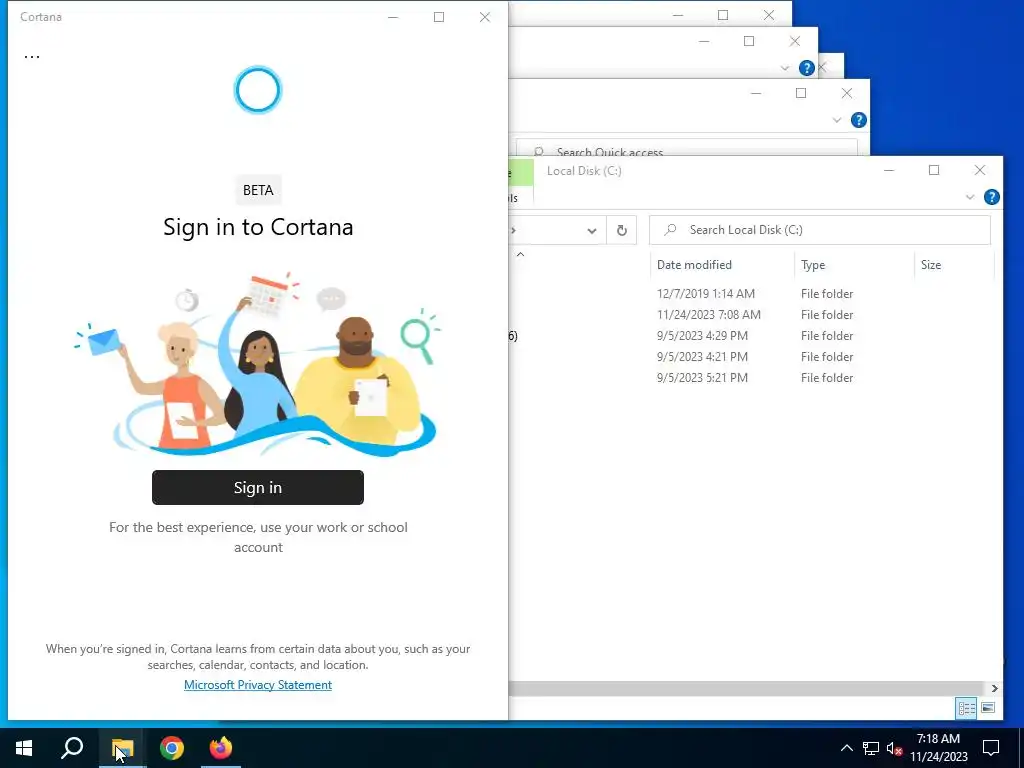Click the Search Local Disk (C:) field

click(820, 230)
